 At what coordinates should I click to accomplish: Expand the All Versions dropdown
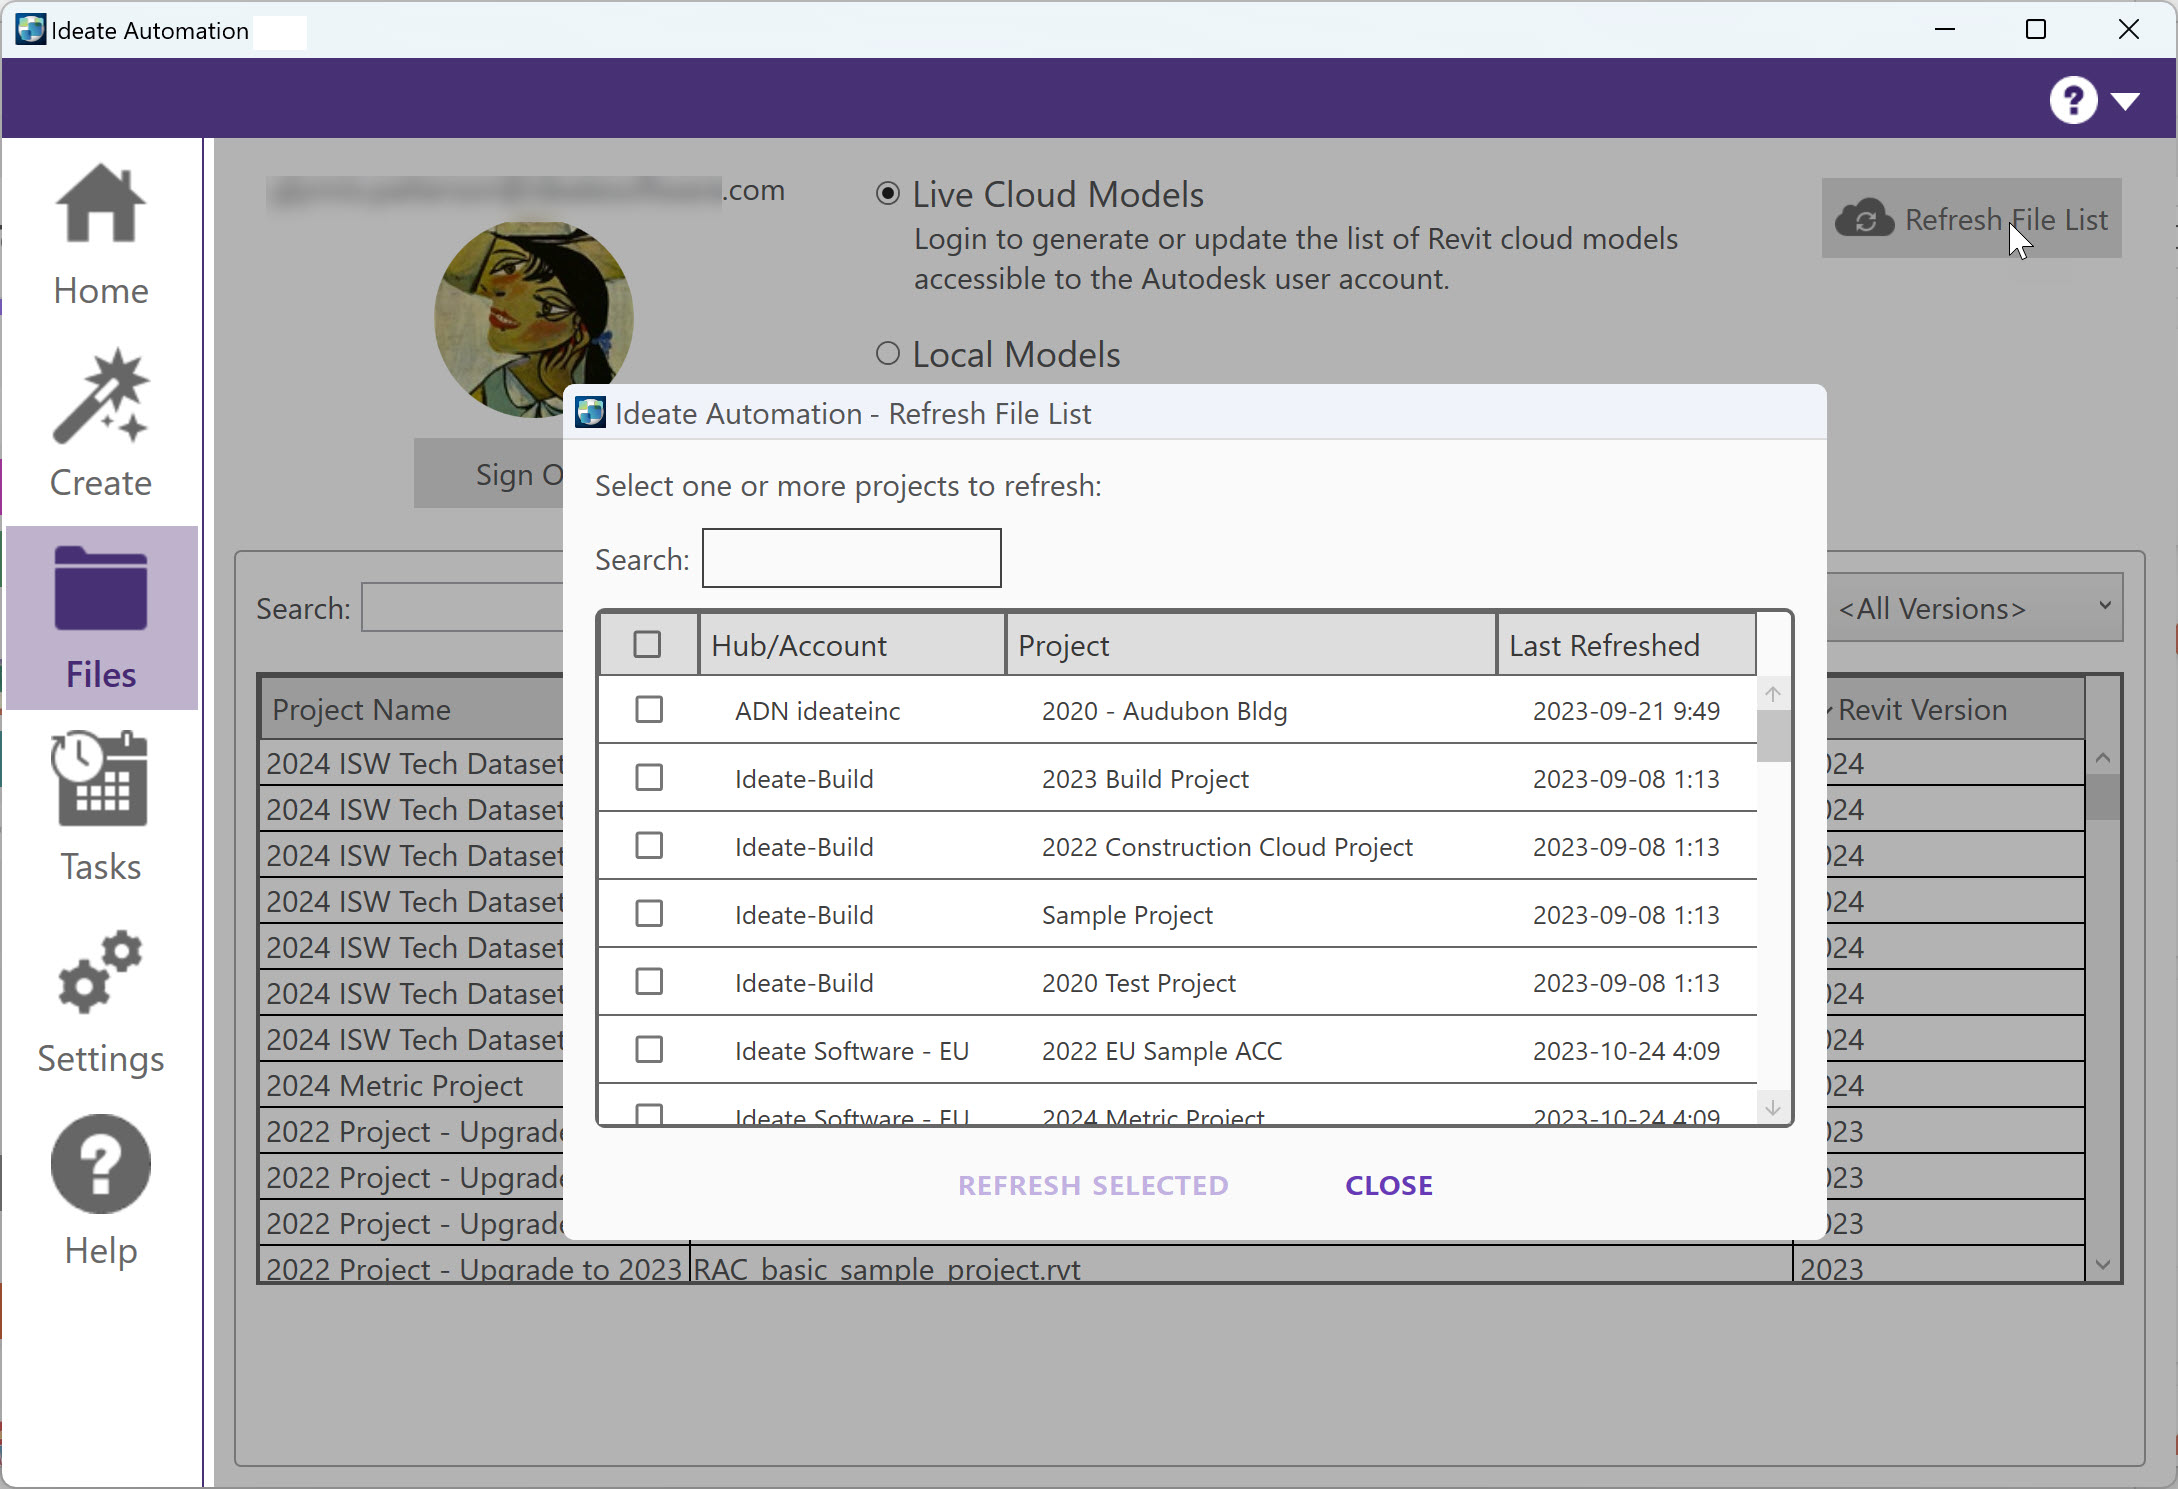coord(1975,608)
